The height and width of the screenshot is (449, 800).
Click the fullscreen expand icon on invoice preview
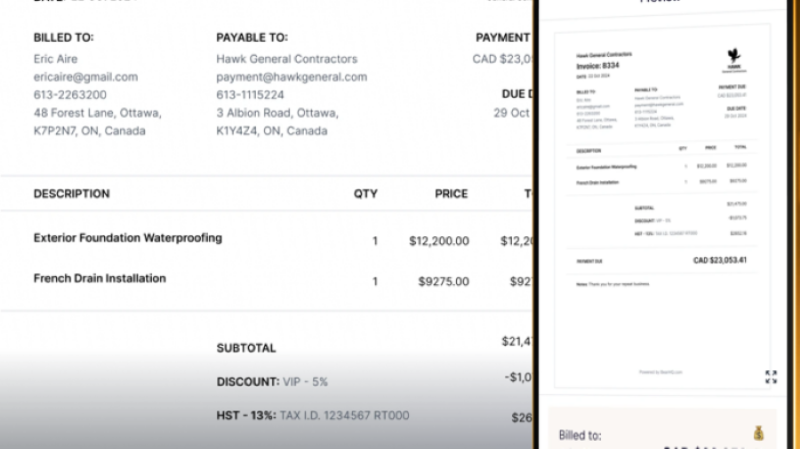click(x=771, y=377)
